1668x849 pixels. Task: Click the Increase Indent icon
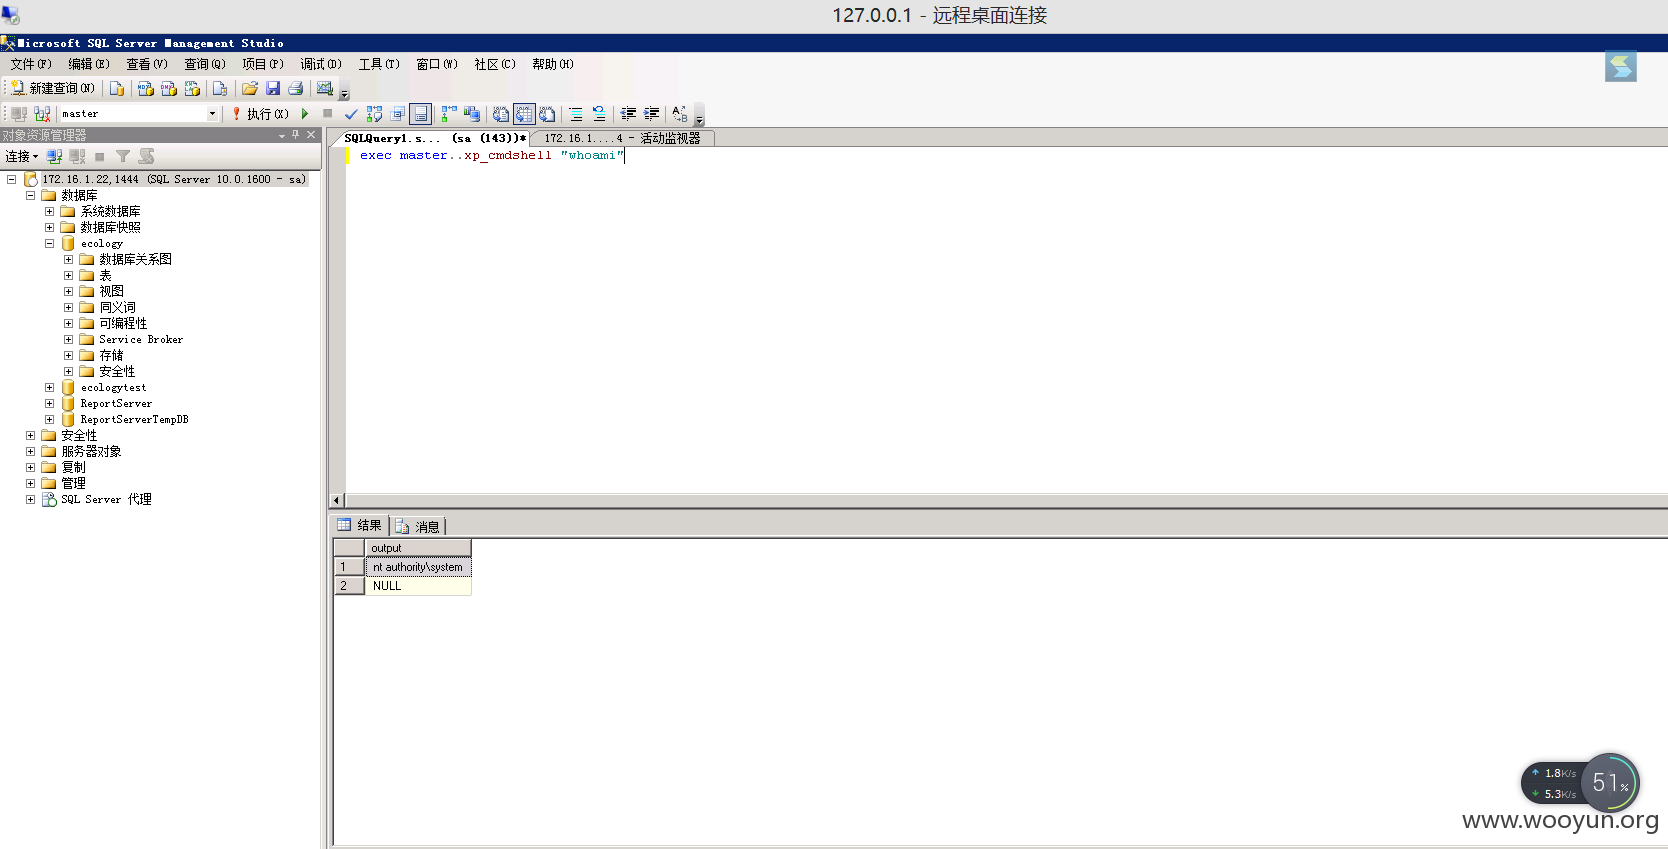651,114
